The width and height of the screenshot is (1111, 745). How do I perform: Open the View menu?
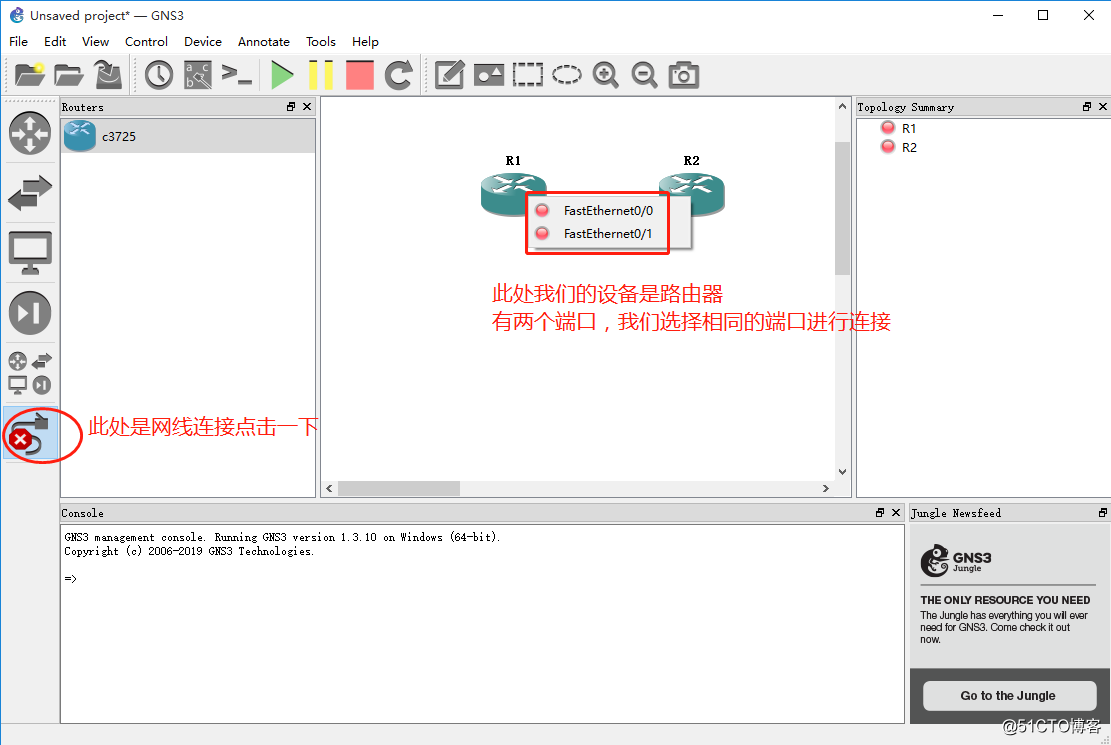[x=95, y=42]
